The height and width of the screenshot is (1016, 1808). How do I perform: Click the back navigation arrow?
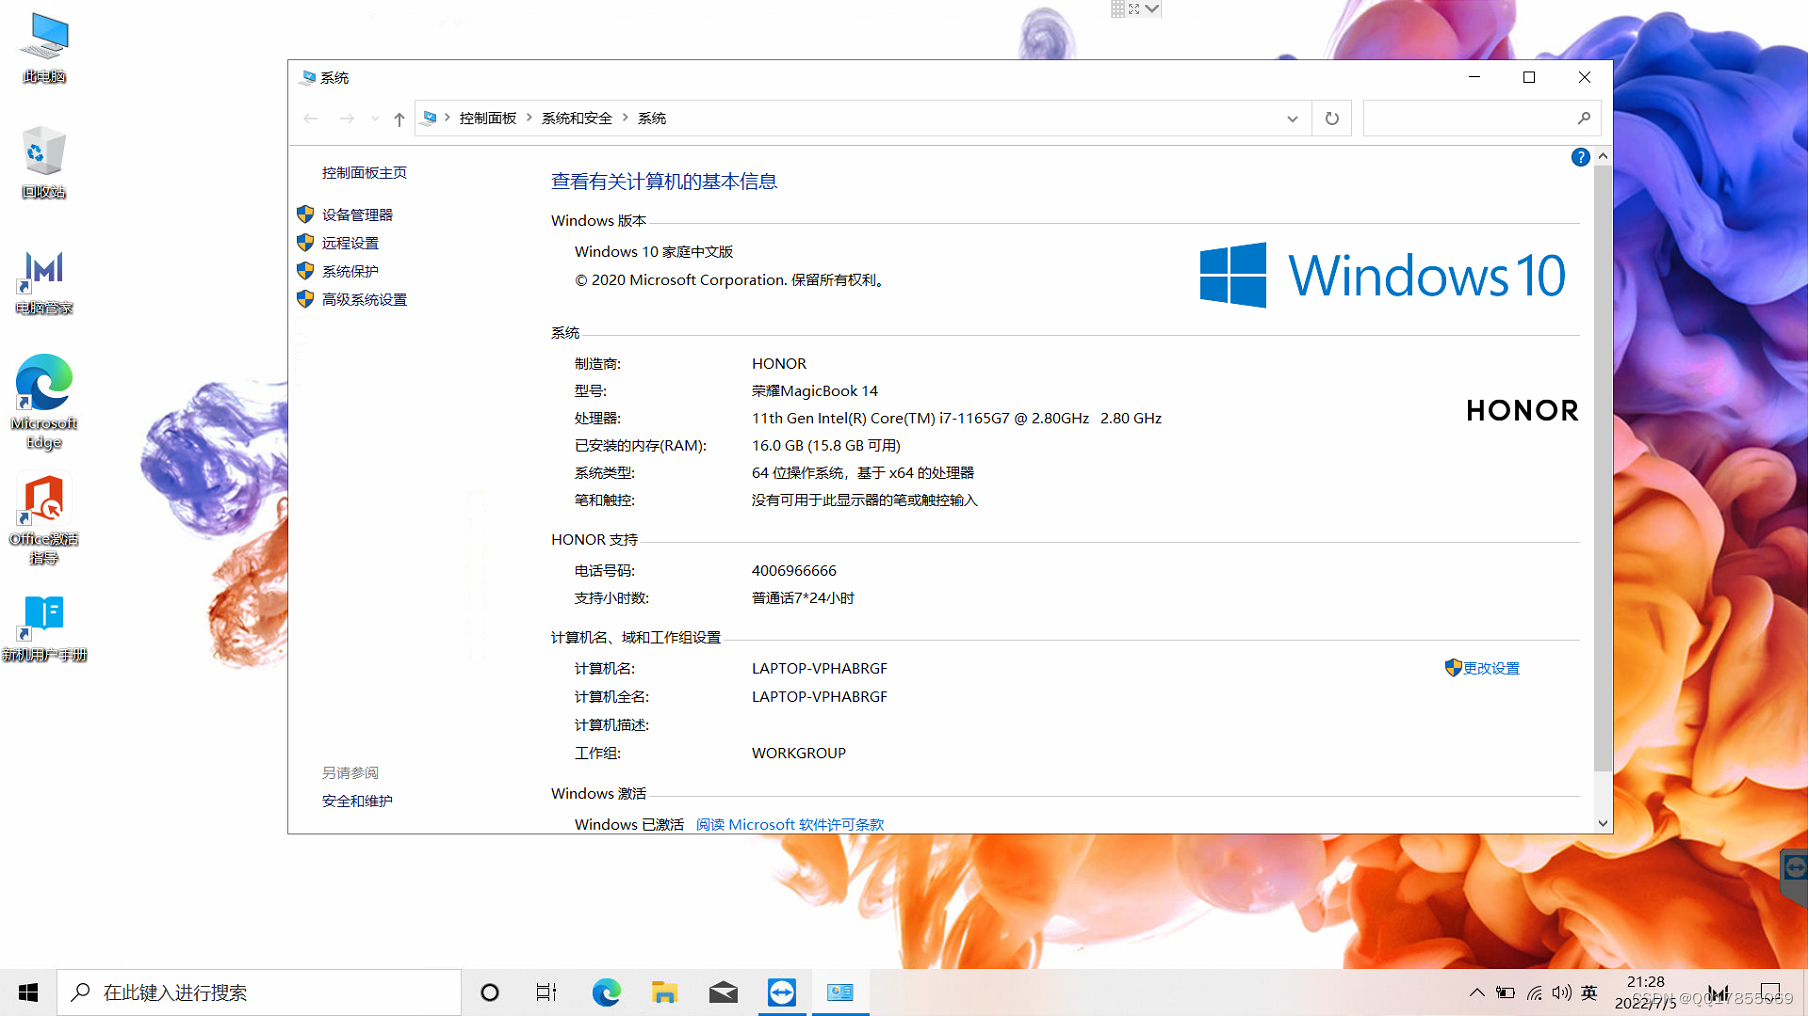click(x=311, y=118)
